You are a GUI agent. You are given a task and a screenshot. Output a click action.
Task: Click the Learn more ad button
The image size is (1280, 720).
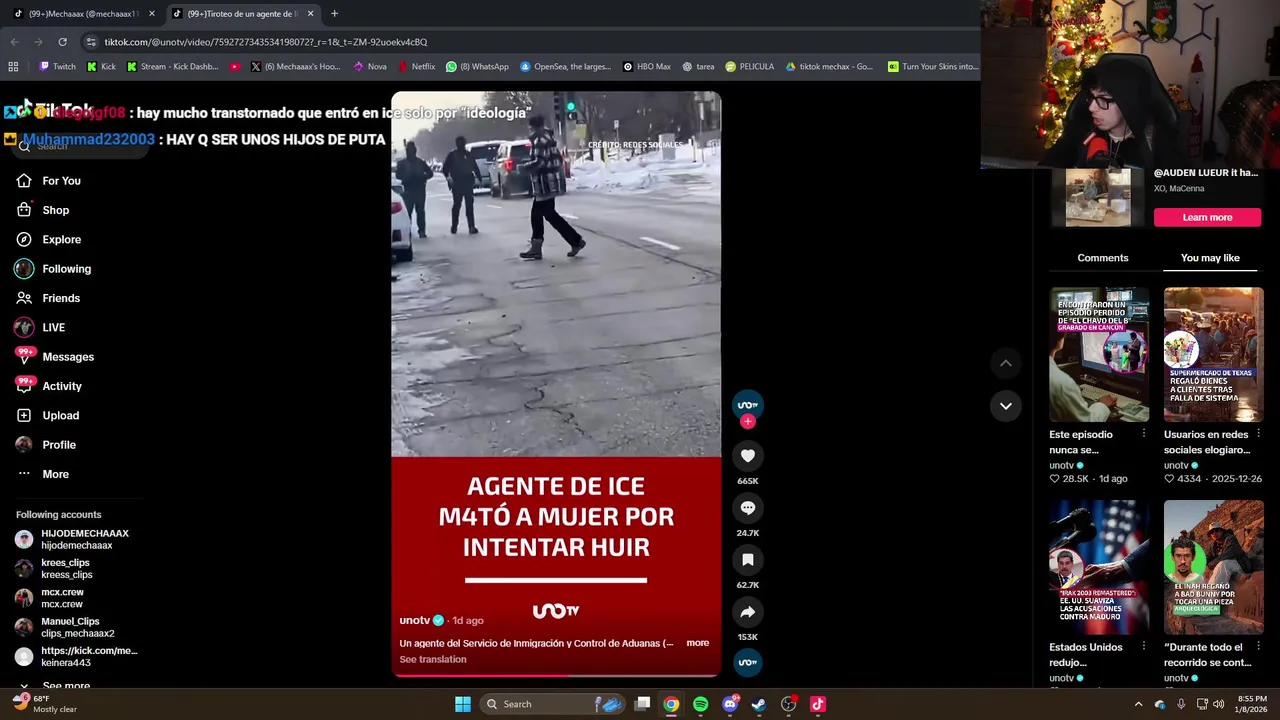coord(1207,217)
